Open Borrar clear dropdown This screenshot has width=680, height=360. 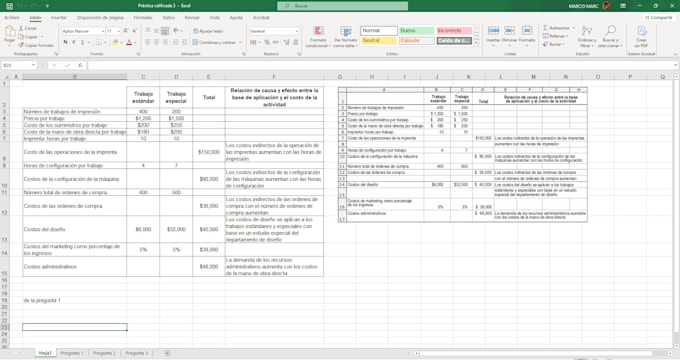tap(553, 44)
